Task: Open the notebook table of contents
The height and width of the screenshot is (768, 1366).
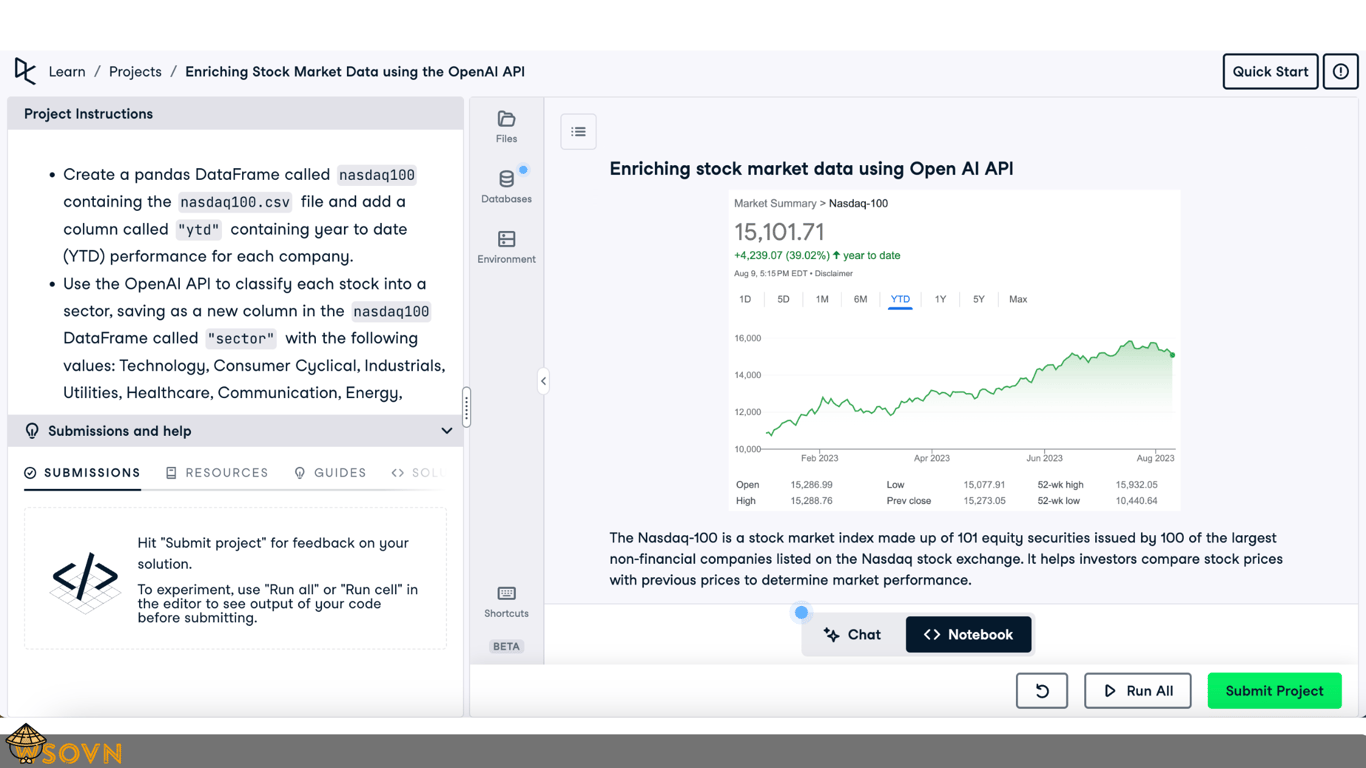Action: coord(578,131)
